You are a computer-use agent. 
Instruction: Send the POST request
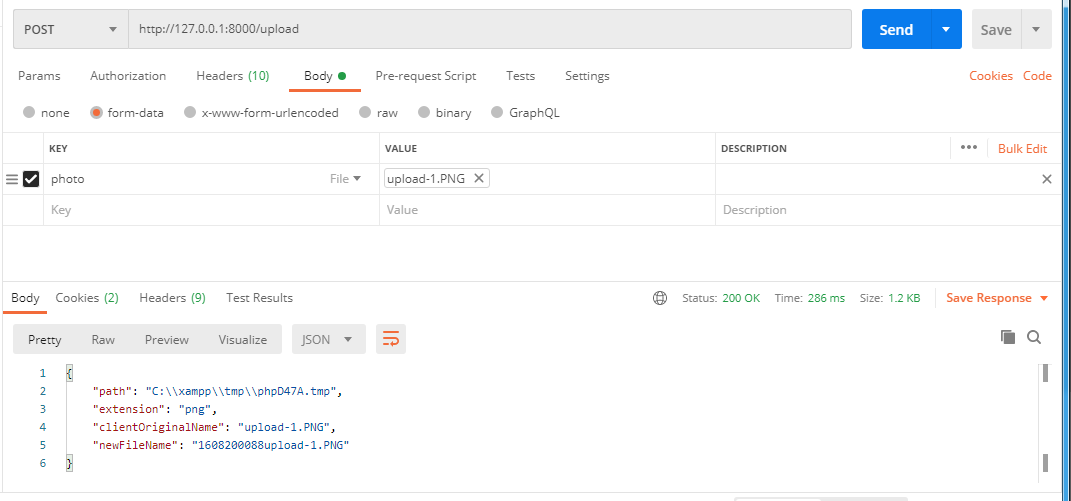(896, 29)
